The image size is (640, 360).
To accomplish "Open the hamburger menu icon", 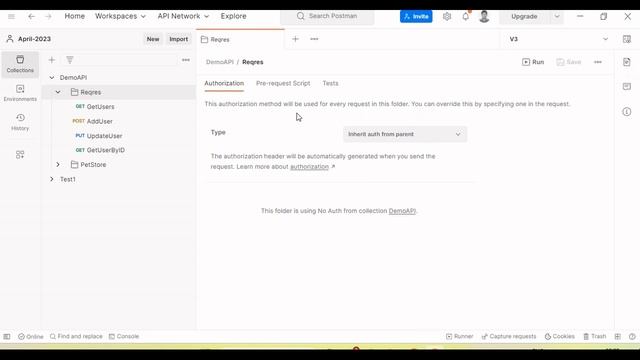I will (x=11, y=16).
